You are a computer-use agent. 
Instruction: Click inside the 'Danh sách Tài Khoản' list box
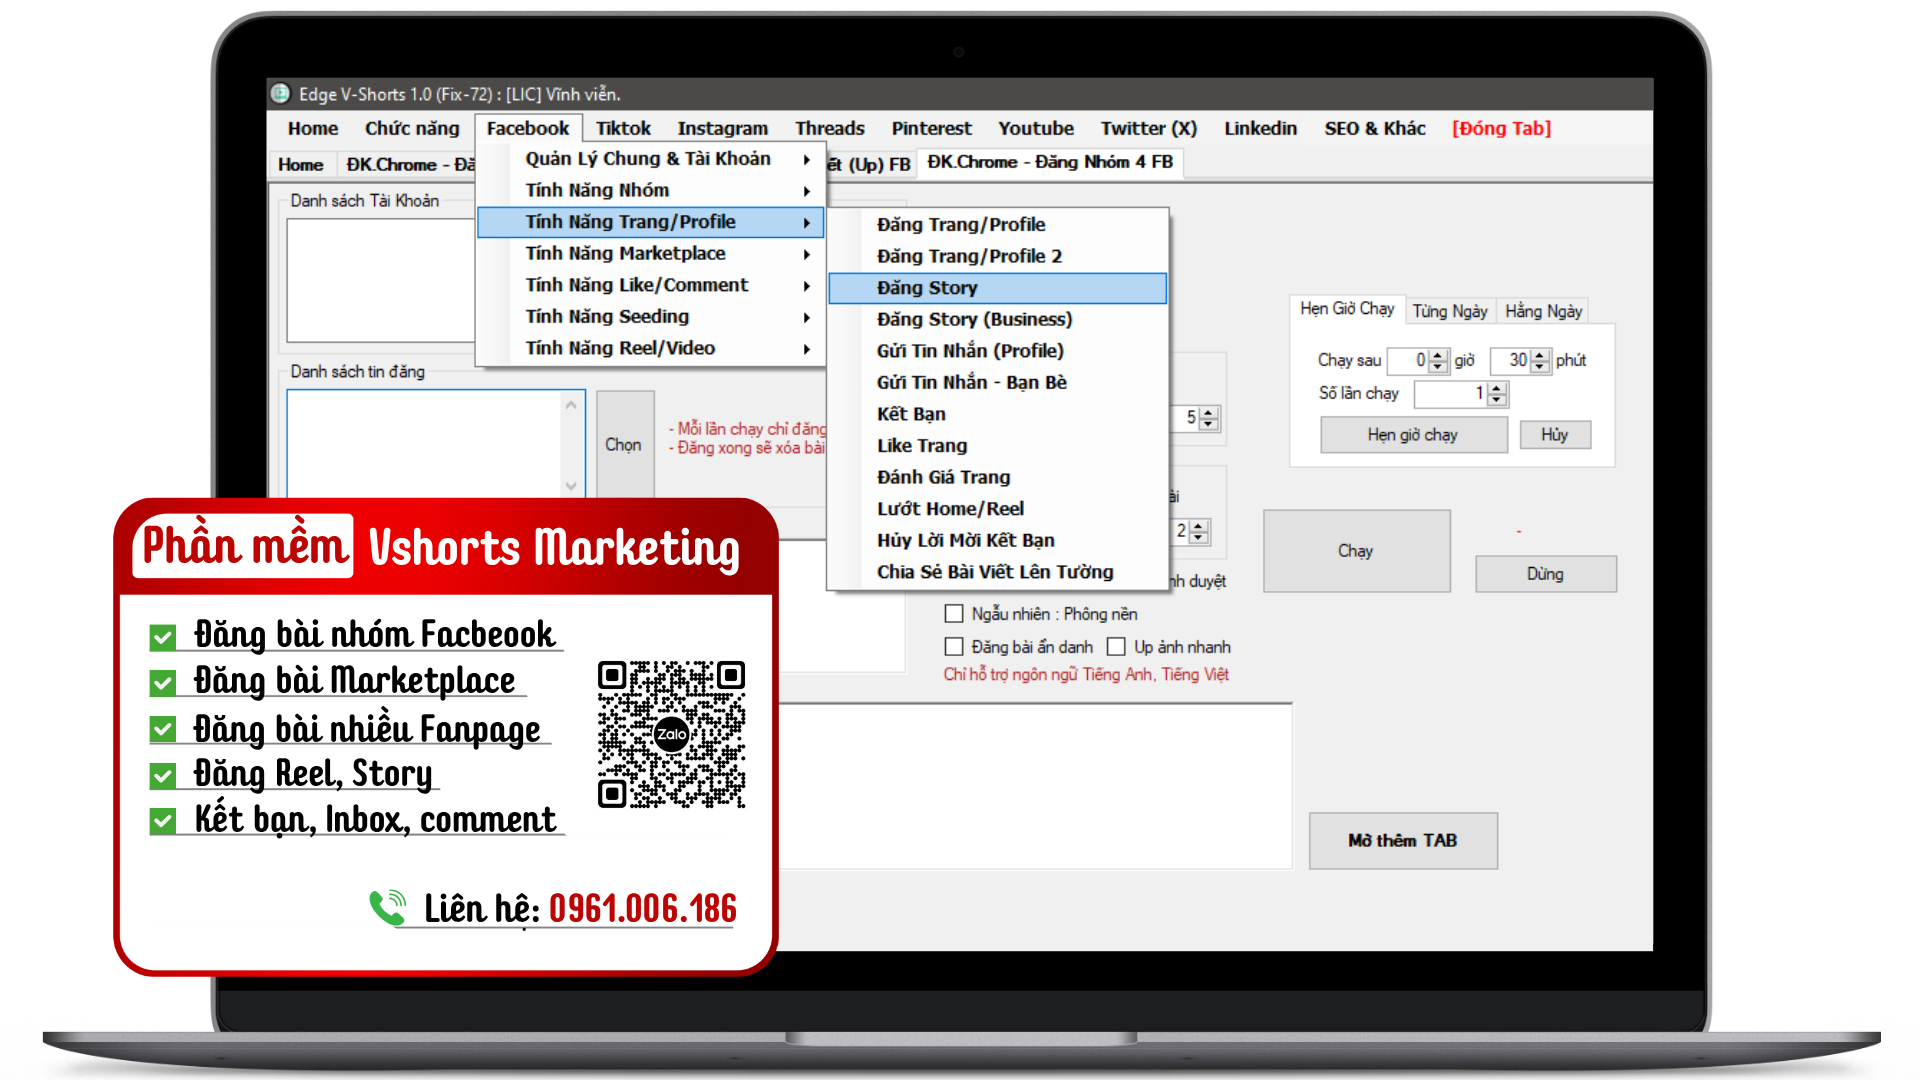380,280
